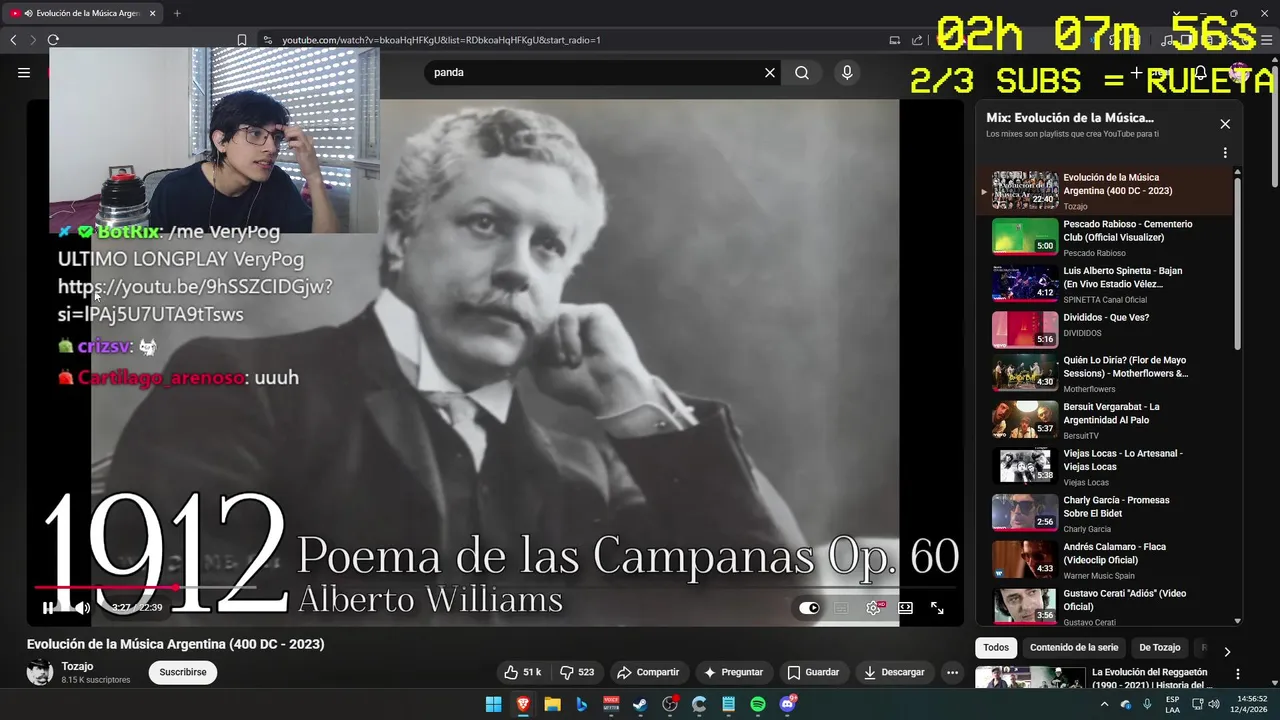Show more filter chips with the arrow

(1227, 652)
